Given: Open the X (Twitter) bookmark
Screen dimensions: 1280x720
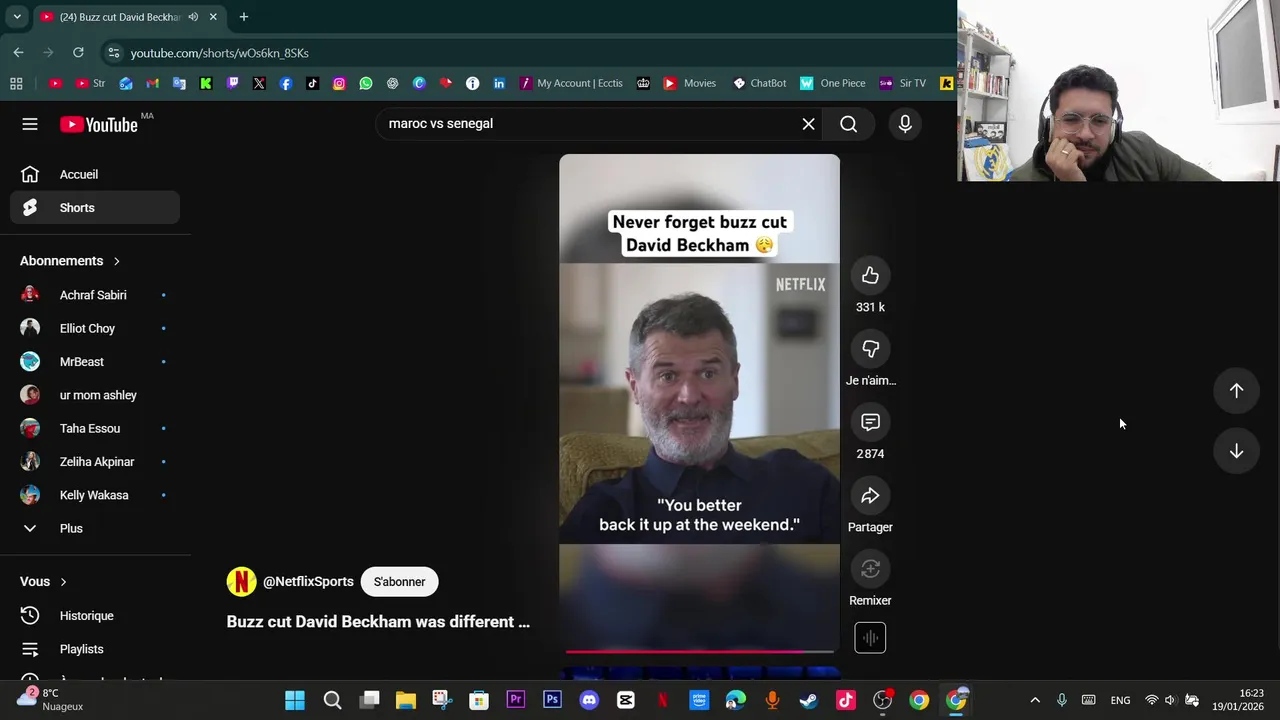Looking at the screenshot, I should (259, 83).
